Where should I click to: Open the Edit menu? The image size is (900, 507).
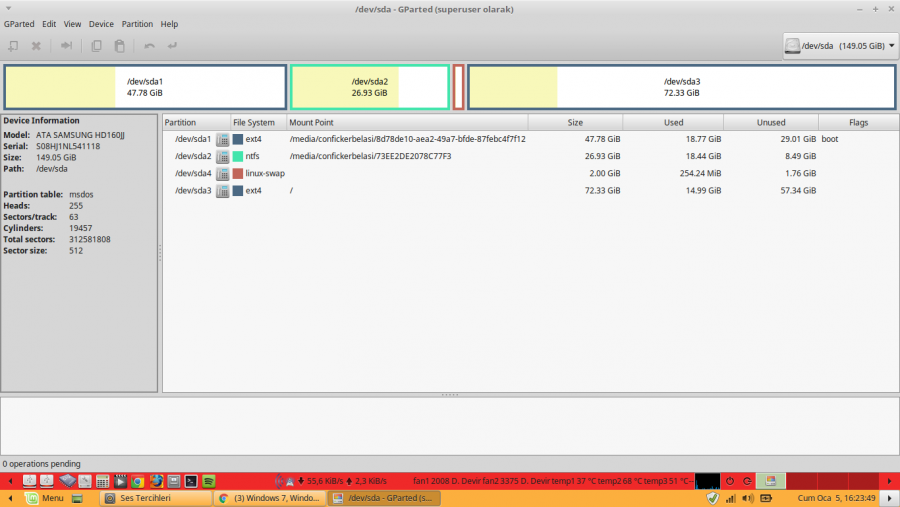pos(49,24)
